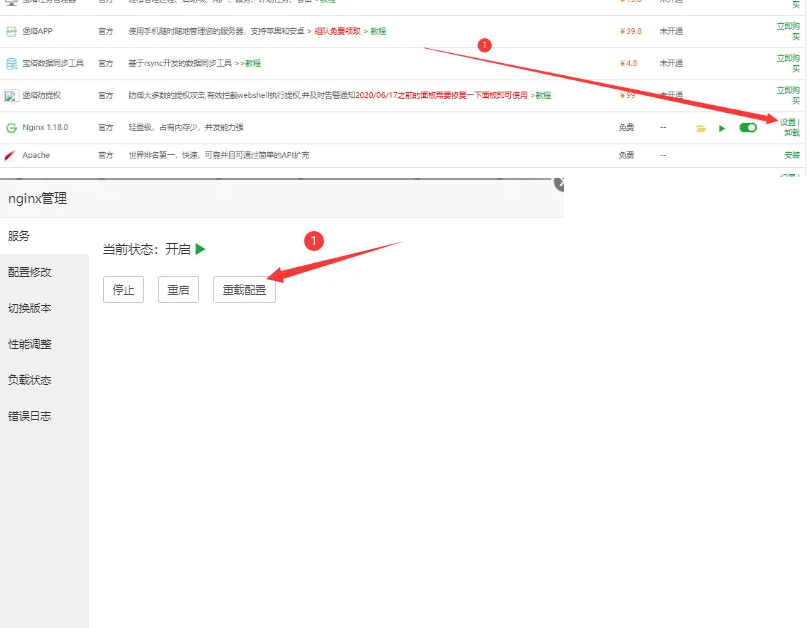The width and height of the screenshot is (811, 628).
Task: Open 教程 link in the 堡塔APP row
Action: tap(378, 32)
